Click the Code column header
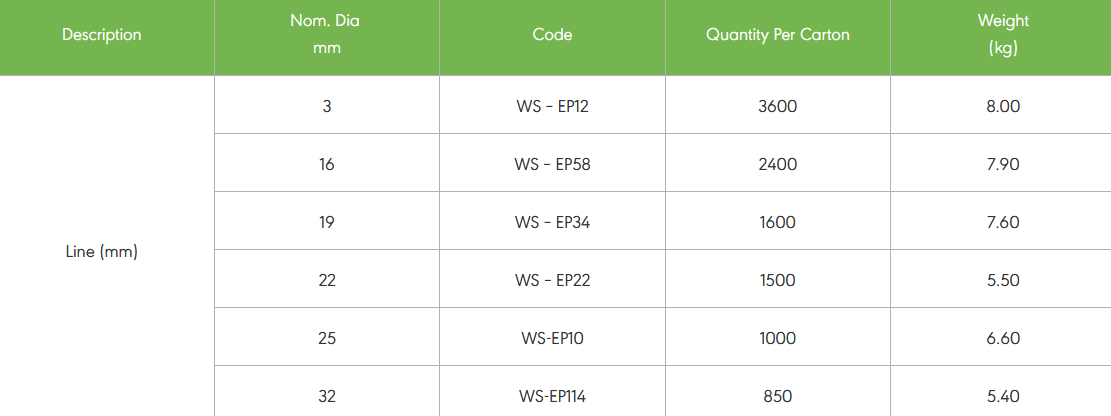This screenshot has height=416, width=1111. pos(552,35)
